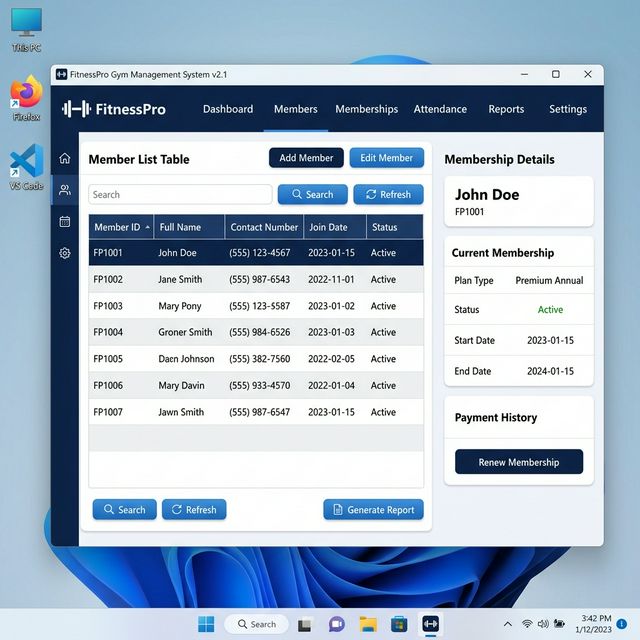Click the bottom Refresh button
The image size is (640, 640).
[x=194, y=509]
